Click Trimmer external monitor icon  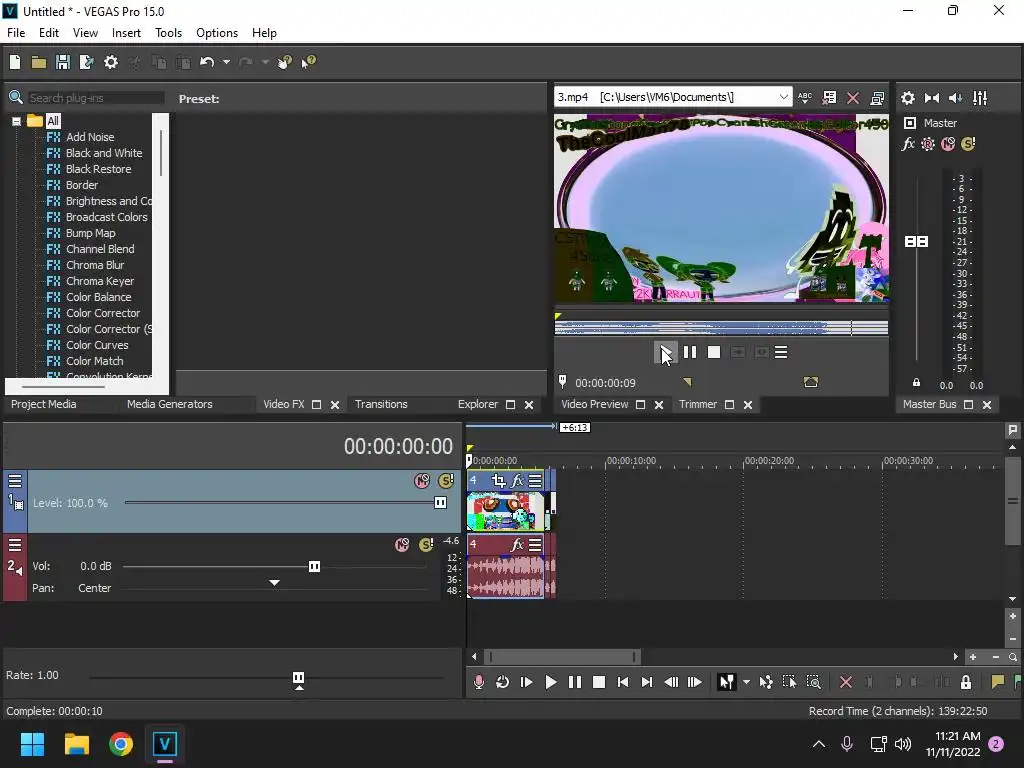877,98
